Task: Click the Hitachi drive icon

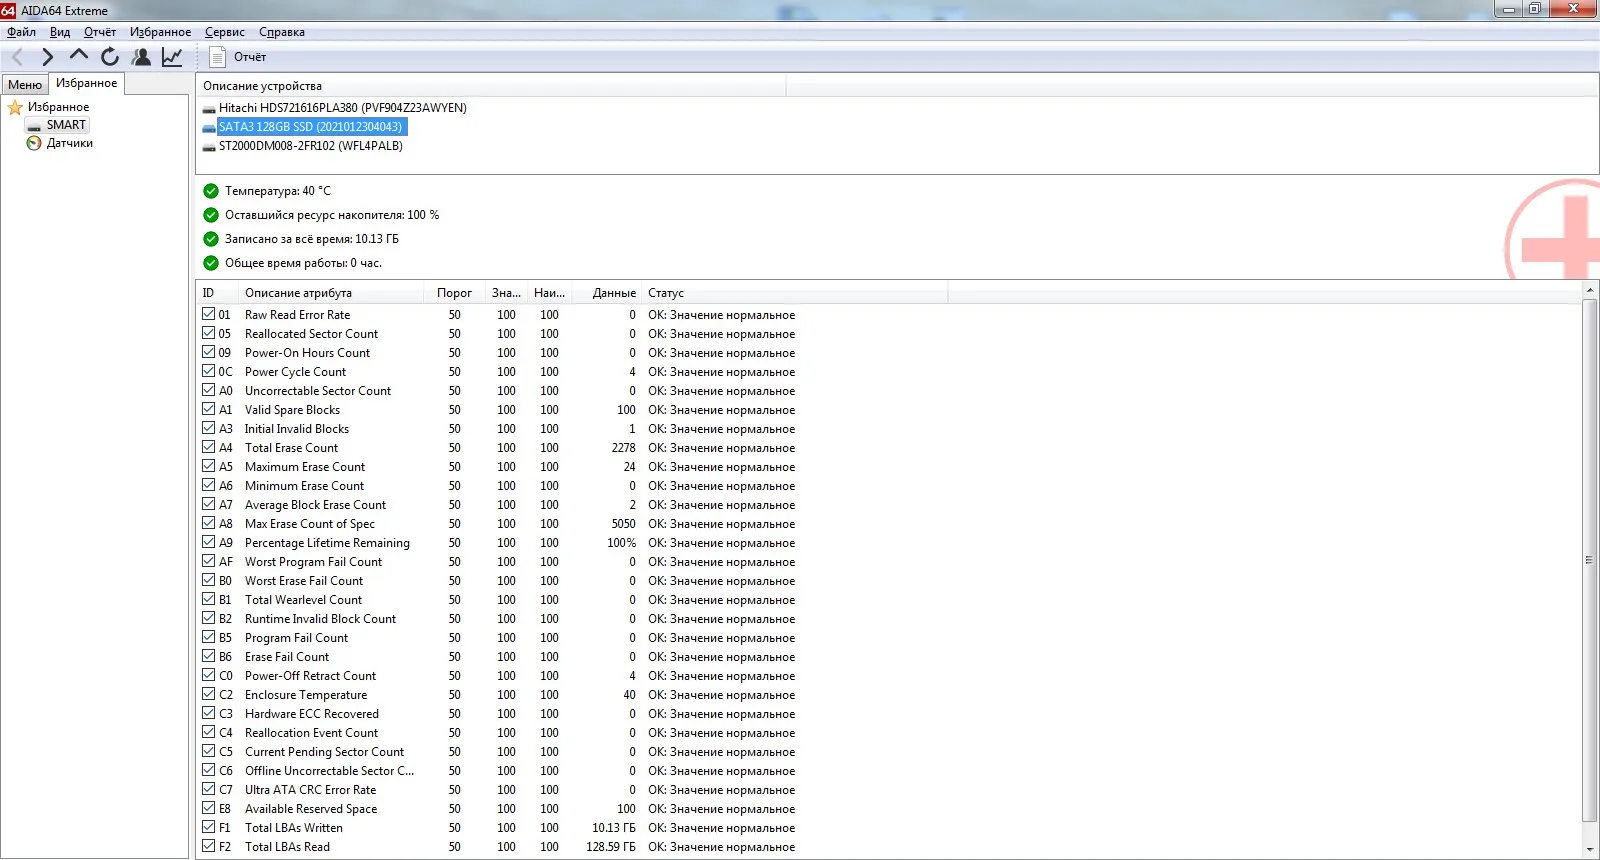Action: point(209,108)
